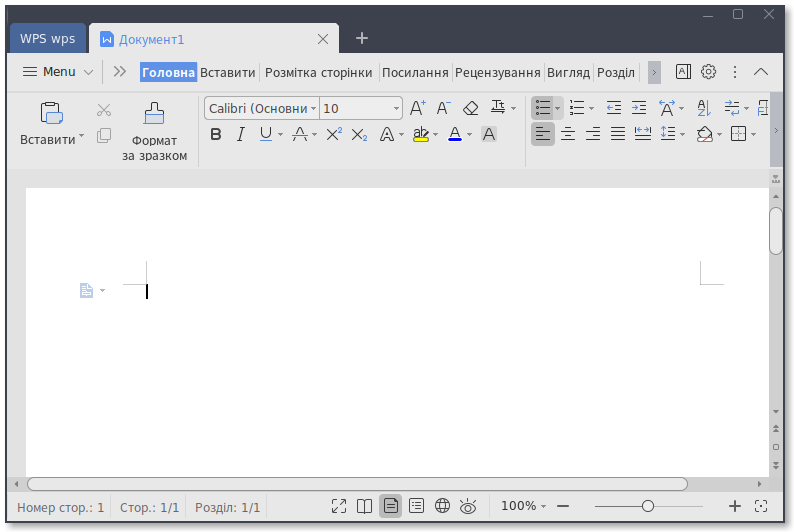
Task: Increase paragraph indent
Action: [x=639, y=107]
